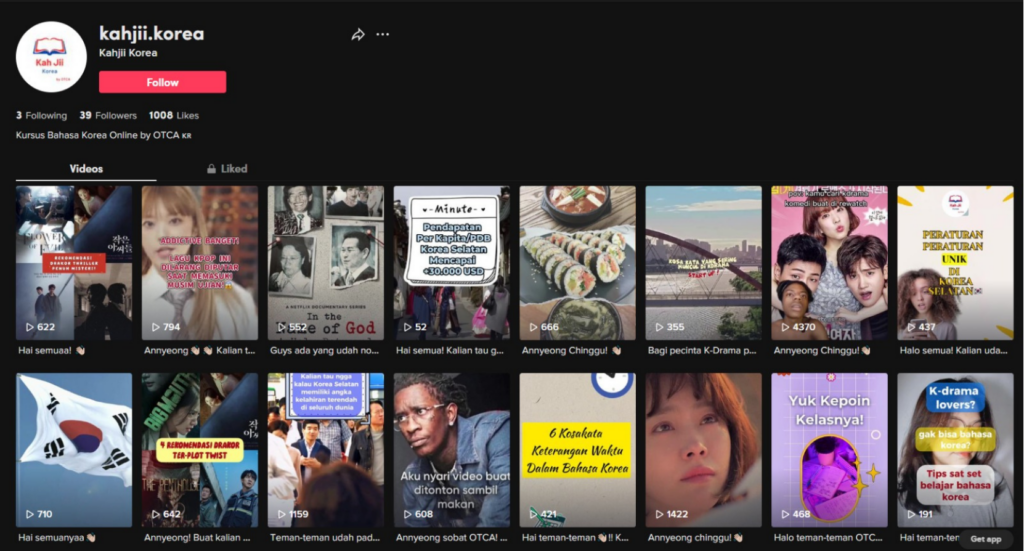Open the Pendapatan Per Kapita video
This screenshot has height=551, width=1024.
point(452,262)
